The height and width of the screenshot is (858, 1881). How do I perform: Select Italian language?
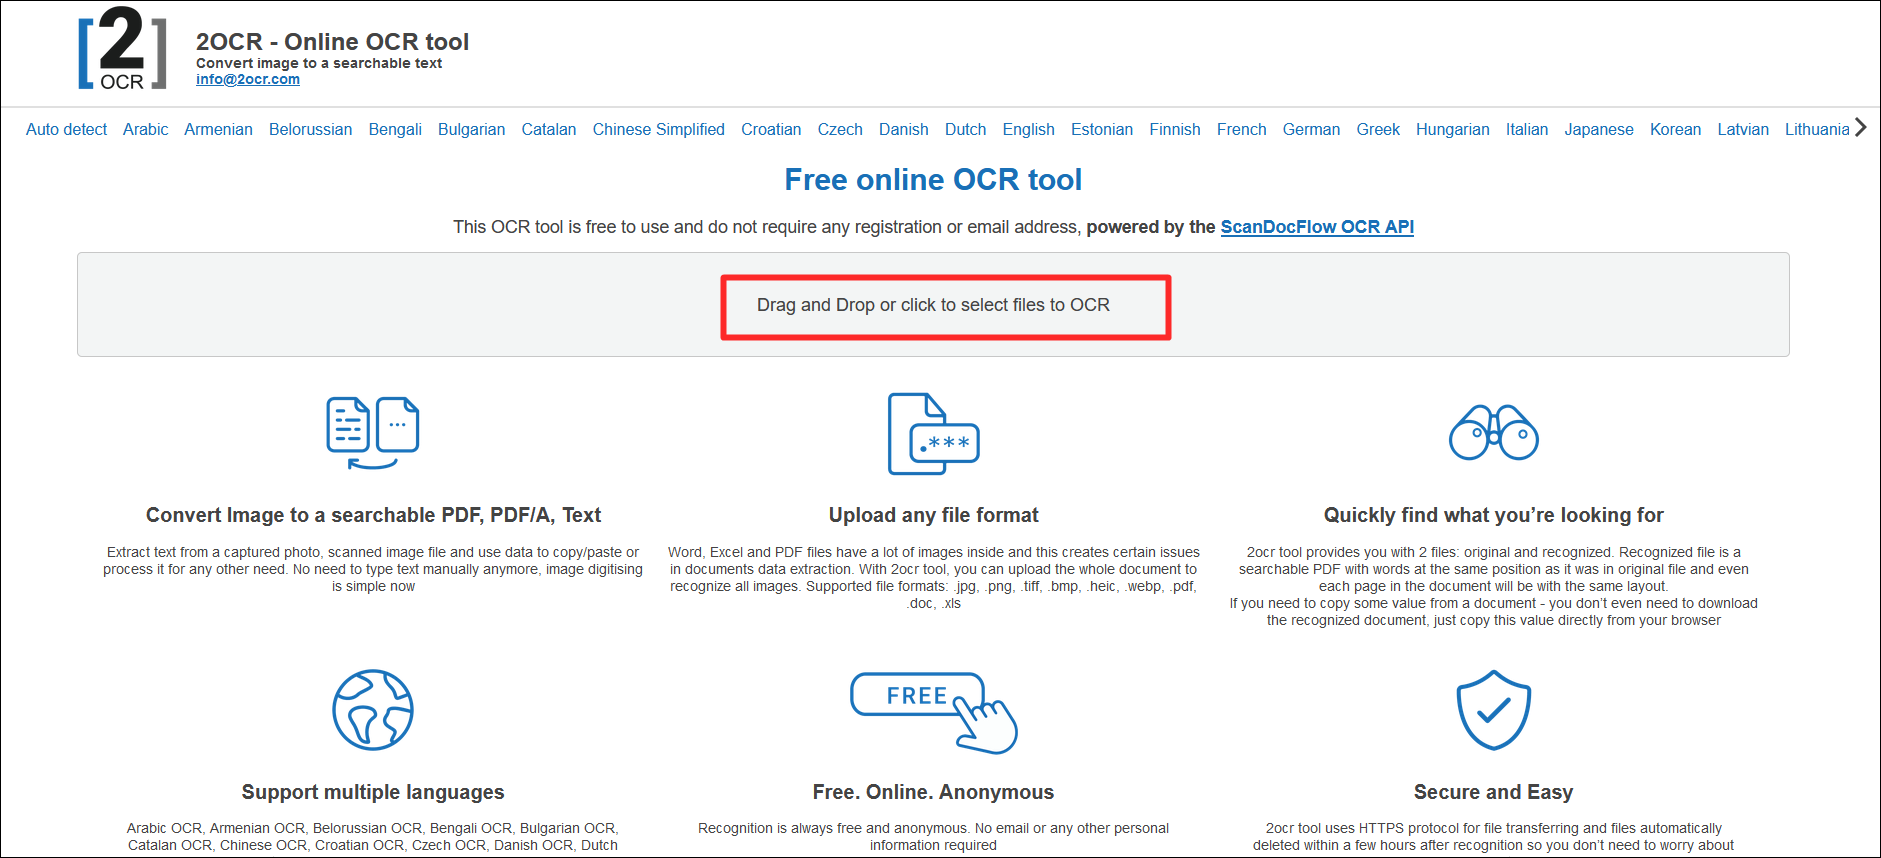pos(1527,129)
